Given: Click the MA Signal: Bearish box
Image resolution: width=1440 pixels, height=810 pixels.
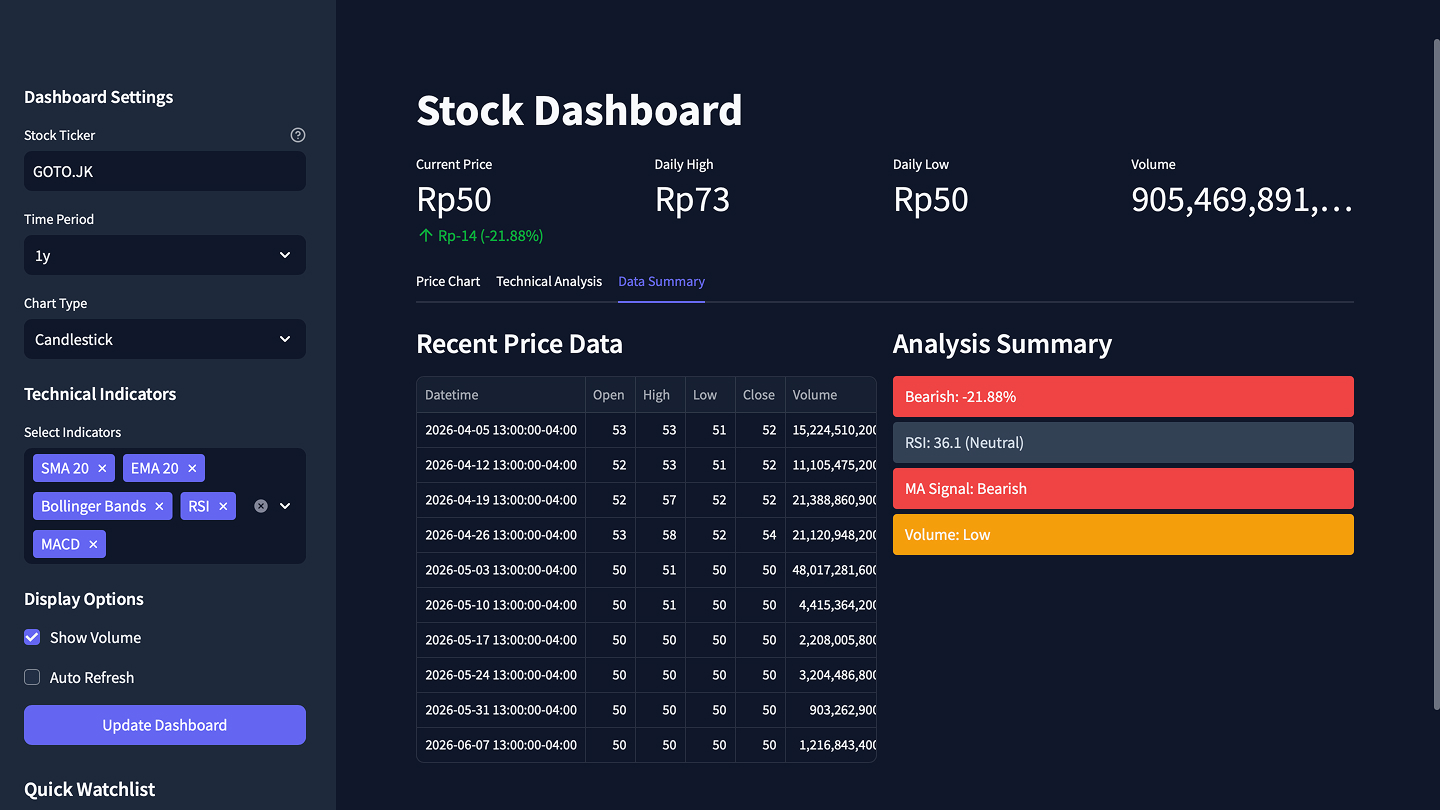Looking at the screenshot, I should tap(1123, 488).
